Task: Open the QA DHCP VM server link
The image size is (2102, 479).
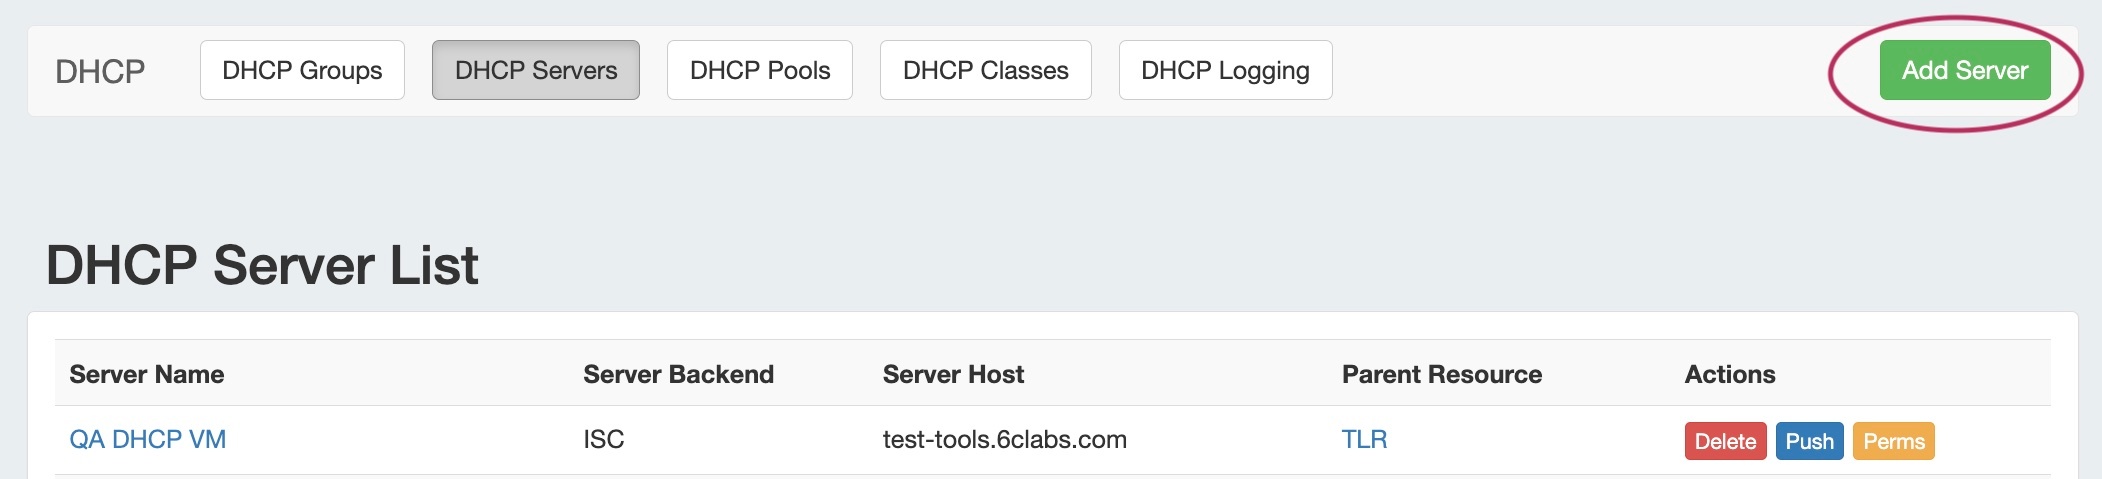Action: click(x=148, y=439)
